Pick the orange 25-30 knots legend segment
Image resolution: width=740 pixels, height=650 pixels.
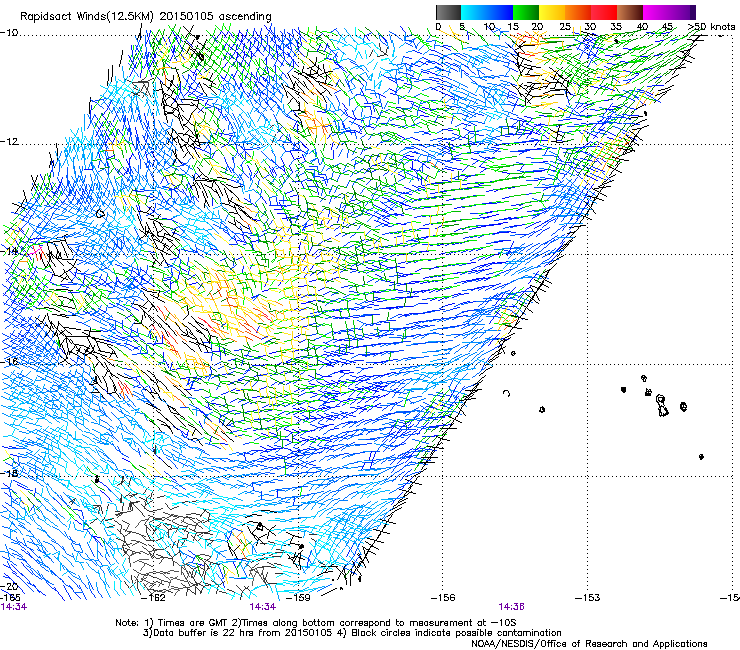click(x=578, y=12)
